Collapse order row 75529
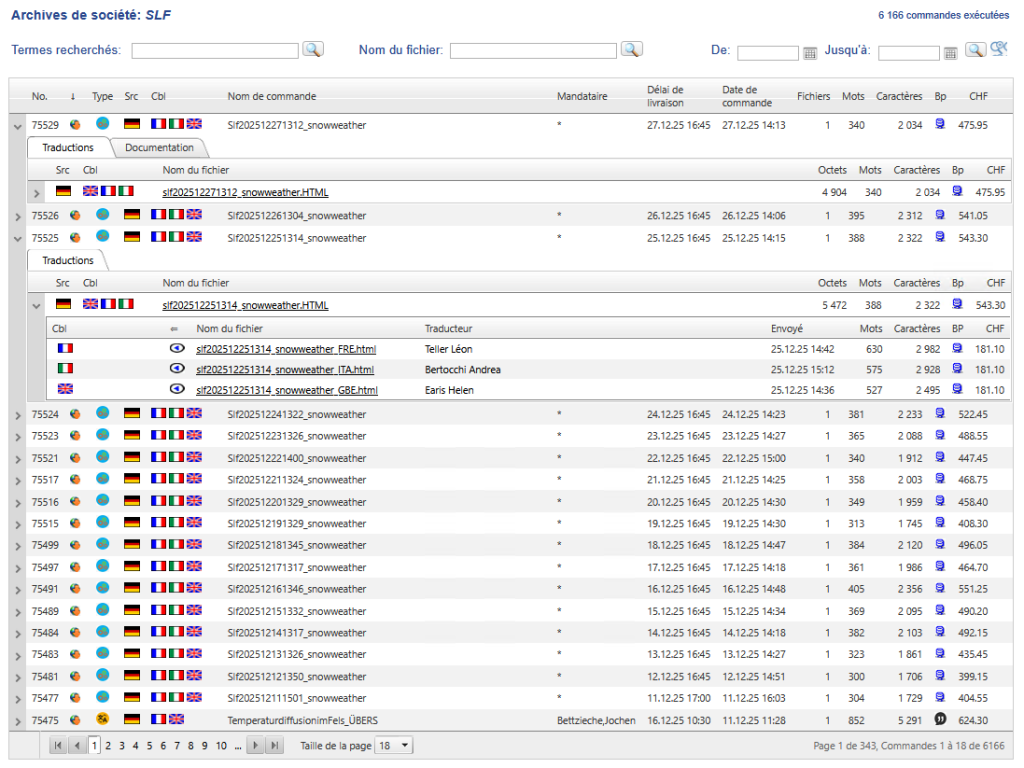The height and width of the screenshot is (768, 1024). point(17,126)
